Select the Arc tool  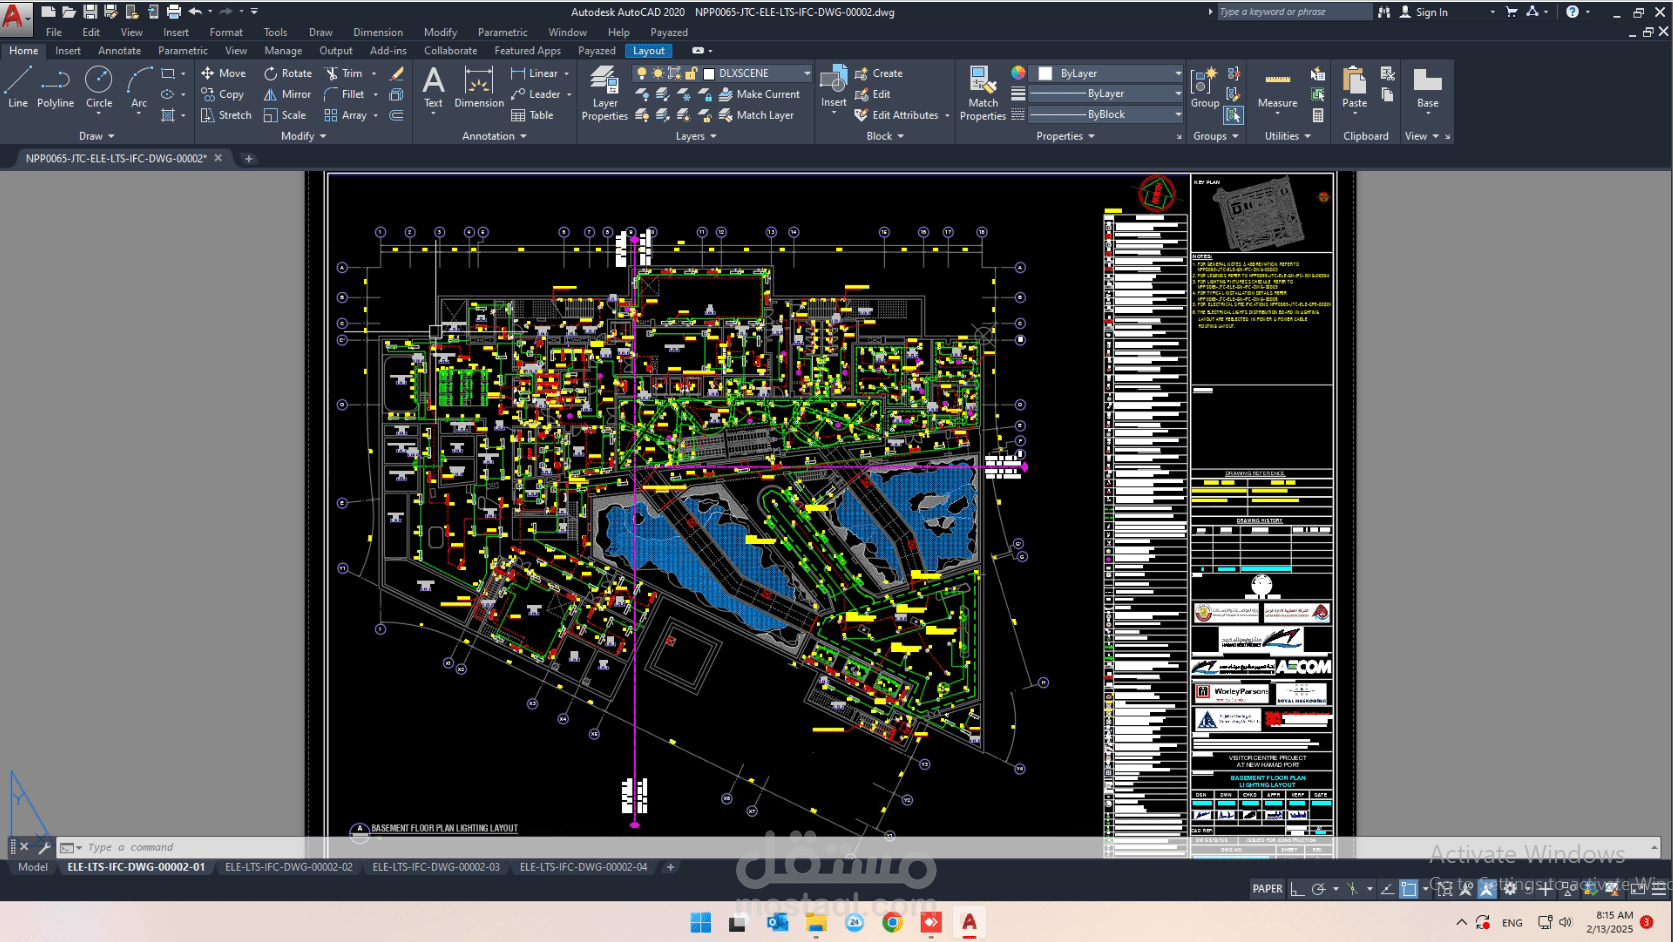click(139, 87)
